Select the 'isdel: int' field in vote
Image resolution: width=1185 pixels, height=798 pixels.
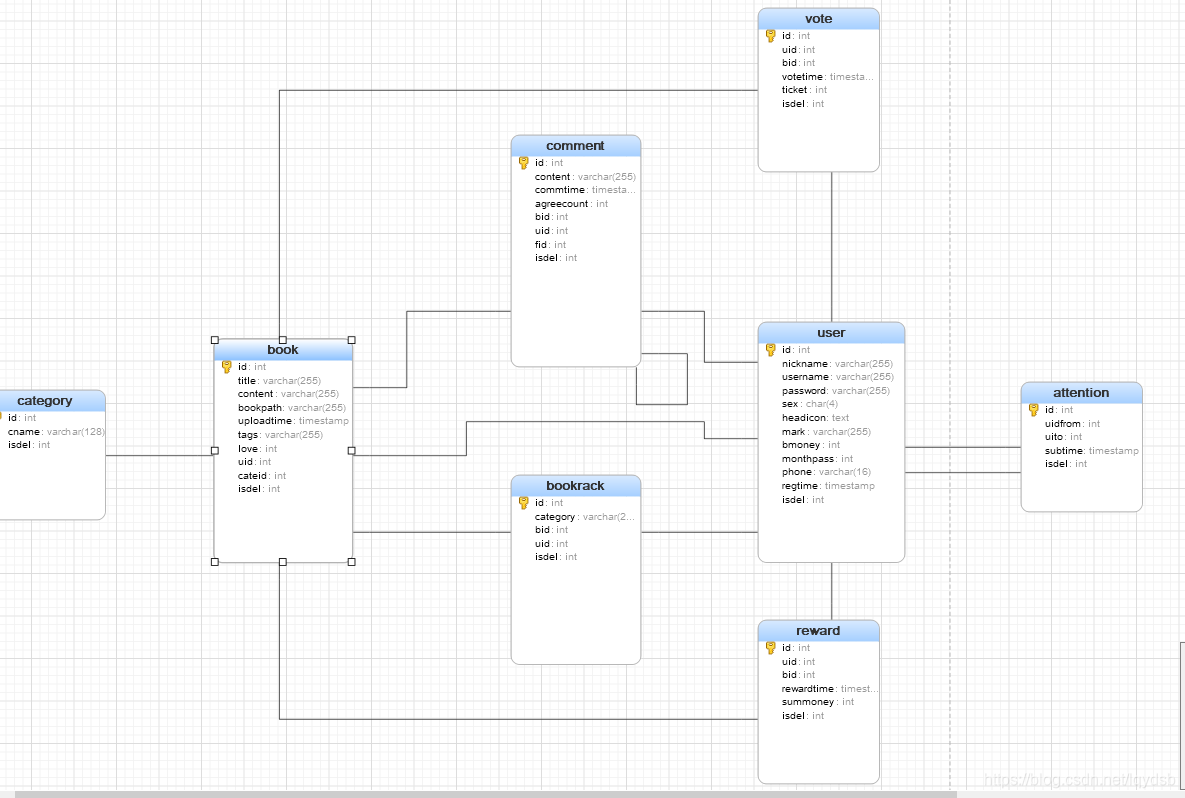(803, 104)
